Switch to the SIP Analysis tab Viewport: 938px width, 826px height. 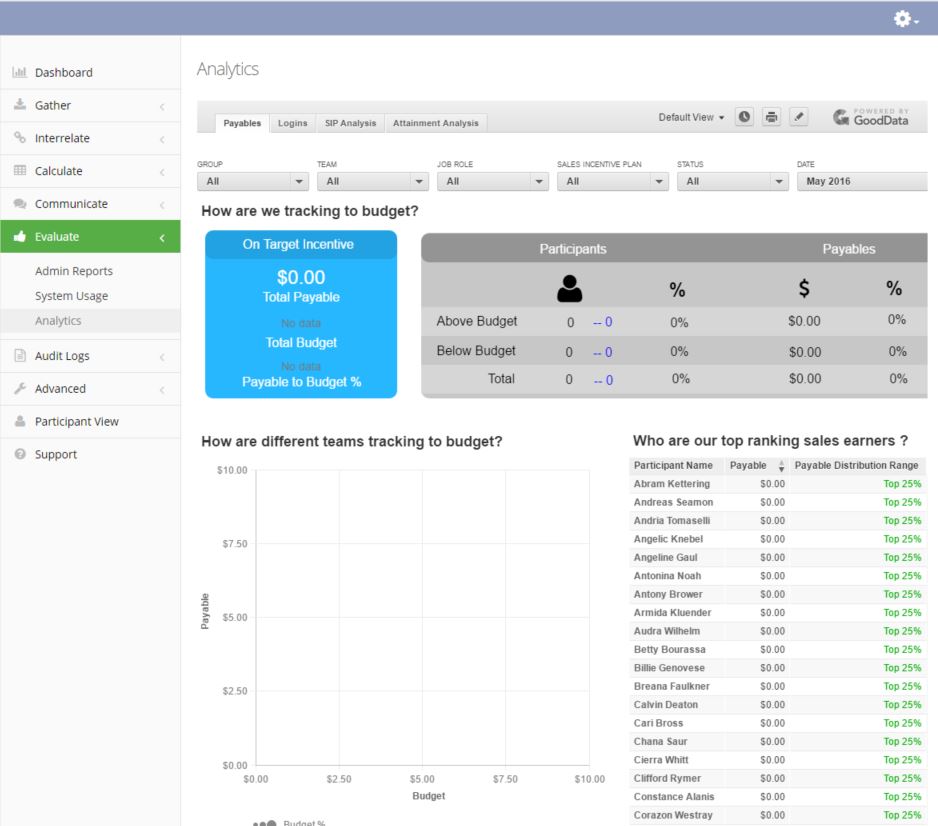click(351, 123)
